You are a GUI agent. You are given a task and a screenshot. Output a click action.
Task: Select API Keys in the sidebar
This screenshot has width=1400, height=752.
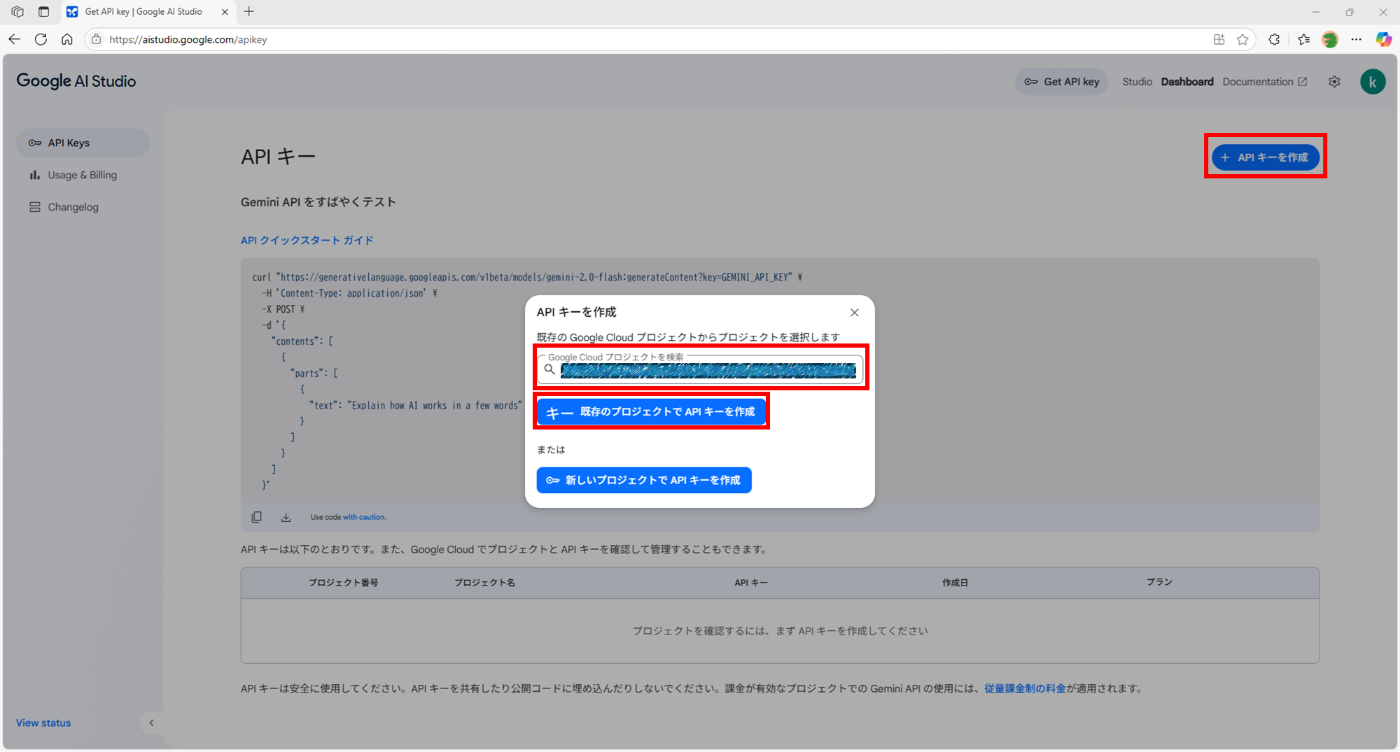pos(83,143)
